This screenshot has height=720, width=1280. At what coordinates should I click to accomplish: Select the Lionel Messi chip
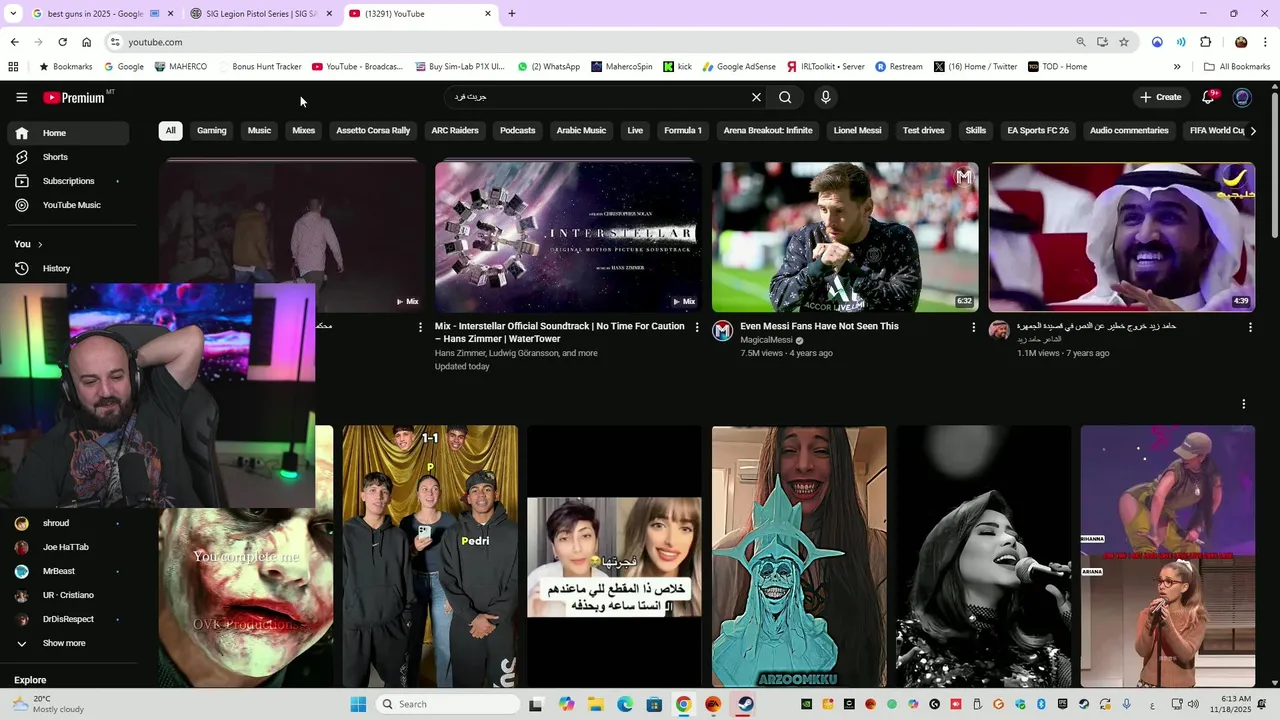(x=858, y=131)
